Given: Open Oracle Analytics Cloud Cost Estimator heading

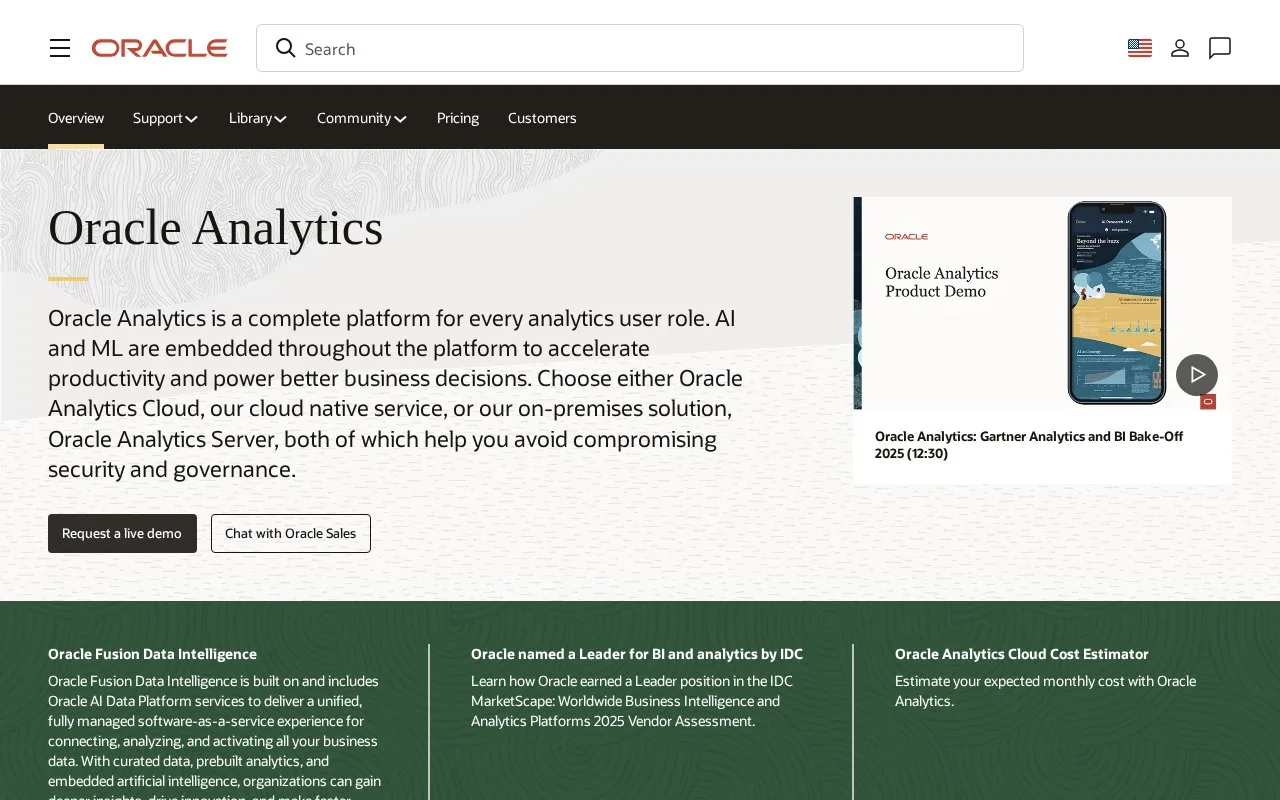Looking at the screenshot, I should (1021, 654).
